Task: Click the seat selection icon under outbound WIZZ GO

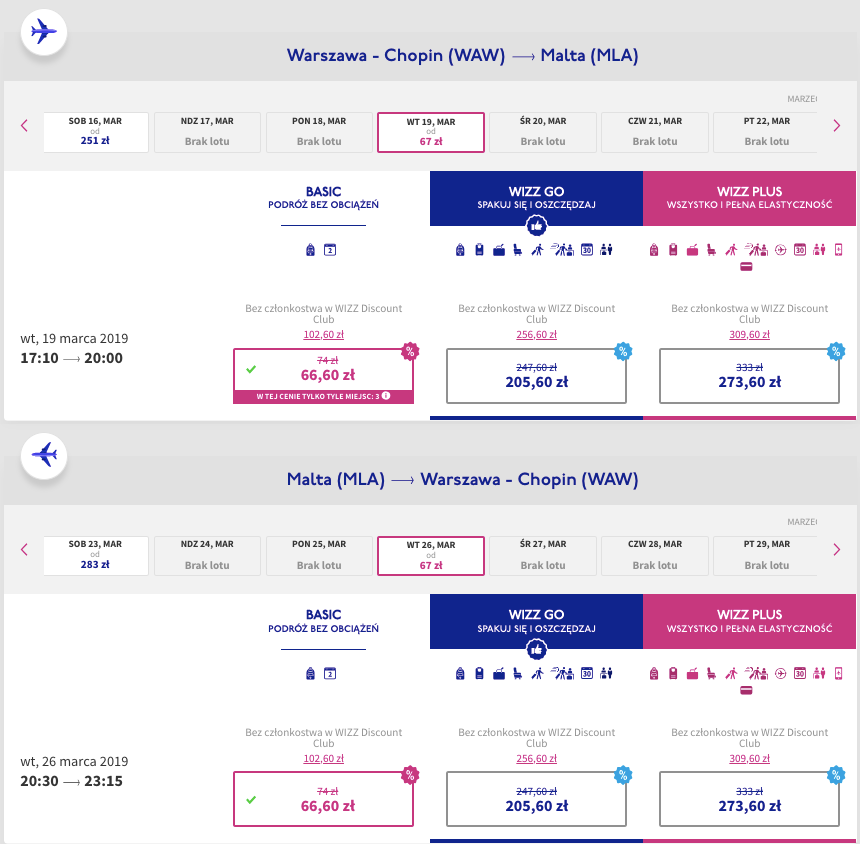Action: point(517,250)
